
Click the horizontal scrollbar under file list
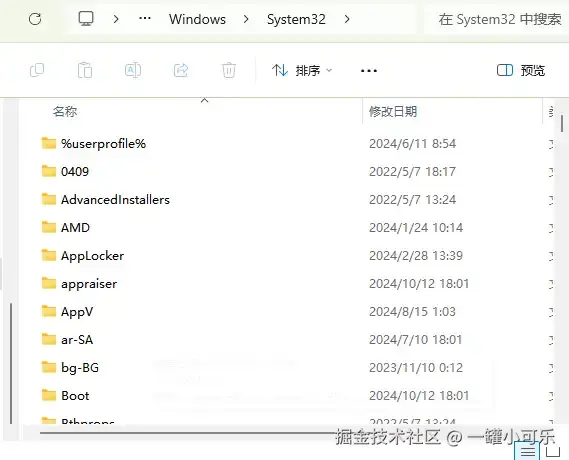[189, 433]
